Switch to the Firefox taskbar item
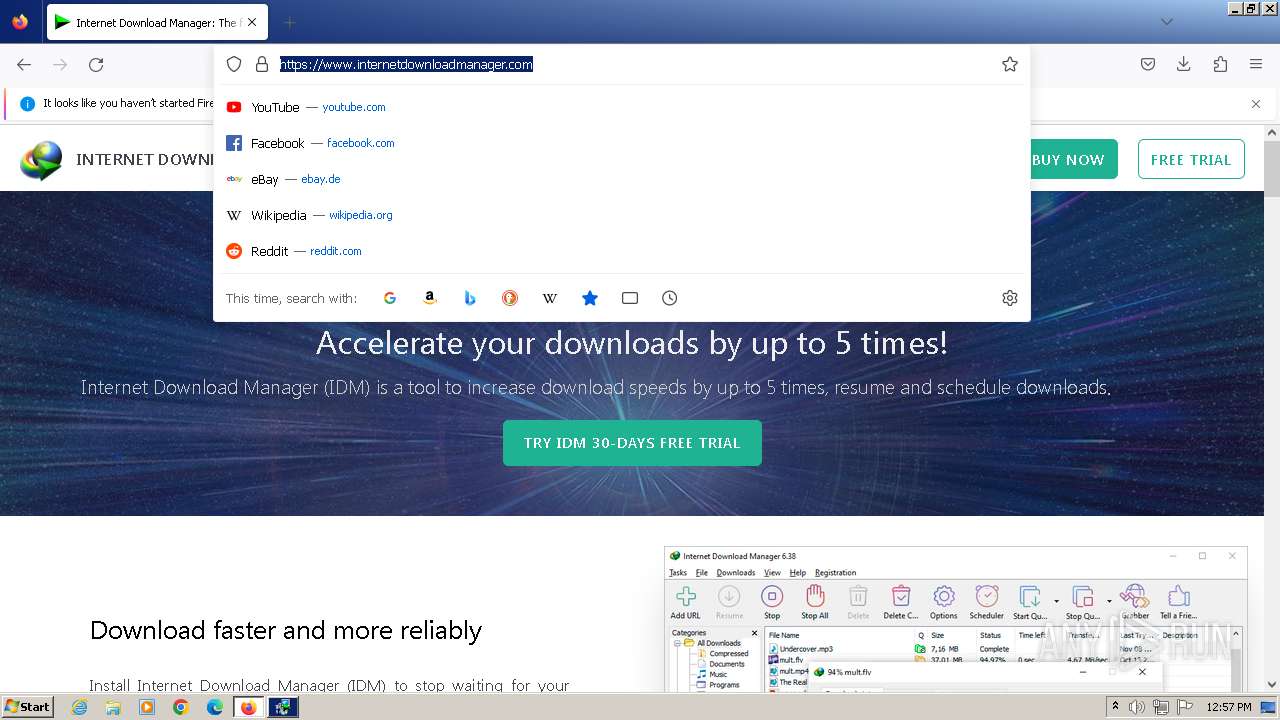Screen dimensions: 1280x720 pos(248,707)
